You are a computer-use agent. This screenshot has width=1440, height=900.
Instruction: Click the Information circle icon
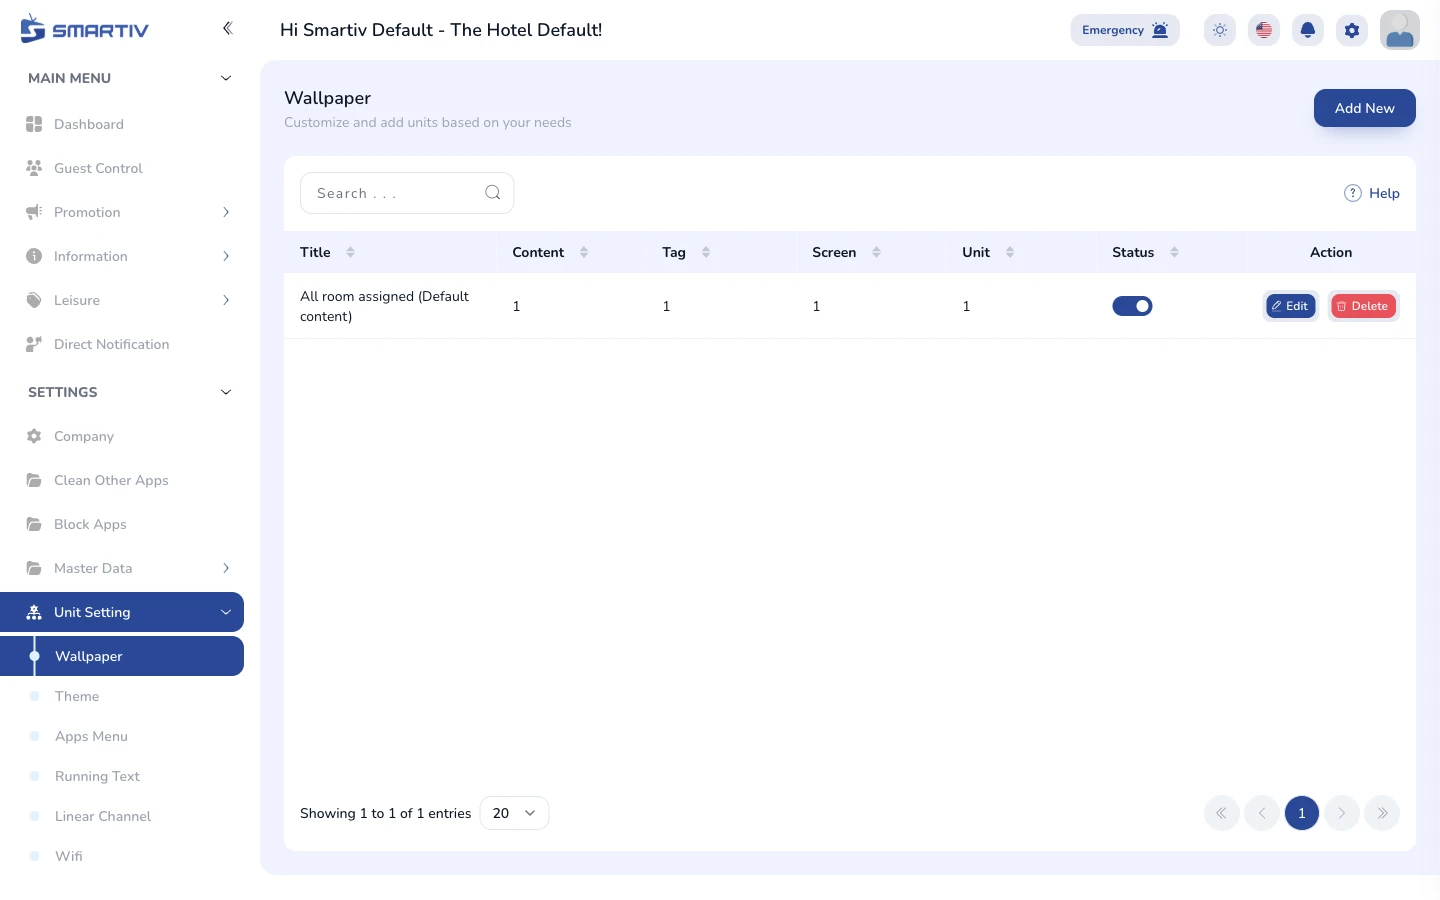pos(34,256)
